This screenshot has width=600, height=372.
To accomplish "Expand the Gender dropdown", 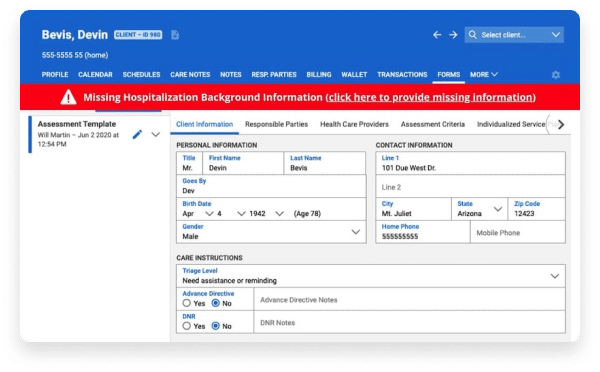I will point(355,232).
